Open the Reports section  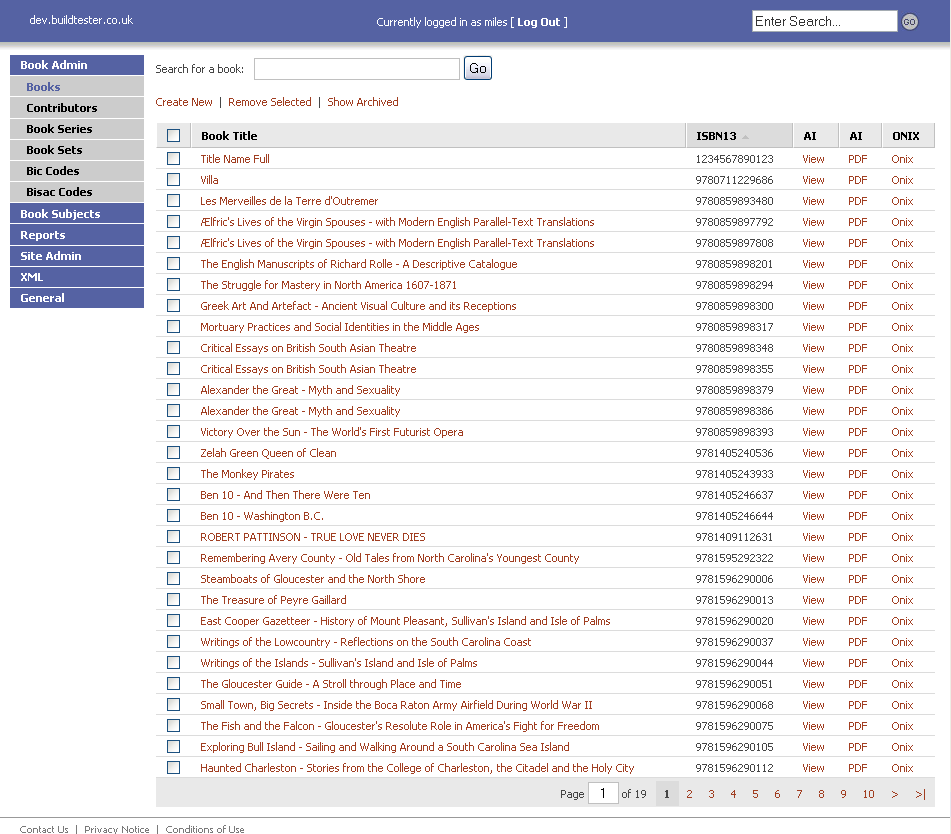tap(77, 235)
